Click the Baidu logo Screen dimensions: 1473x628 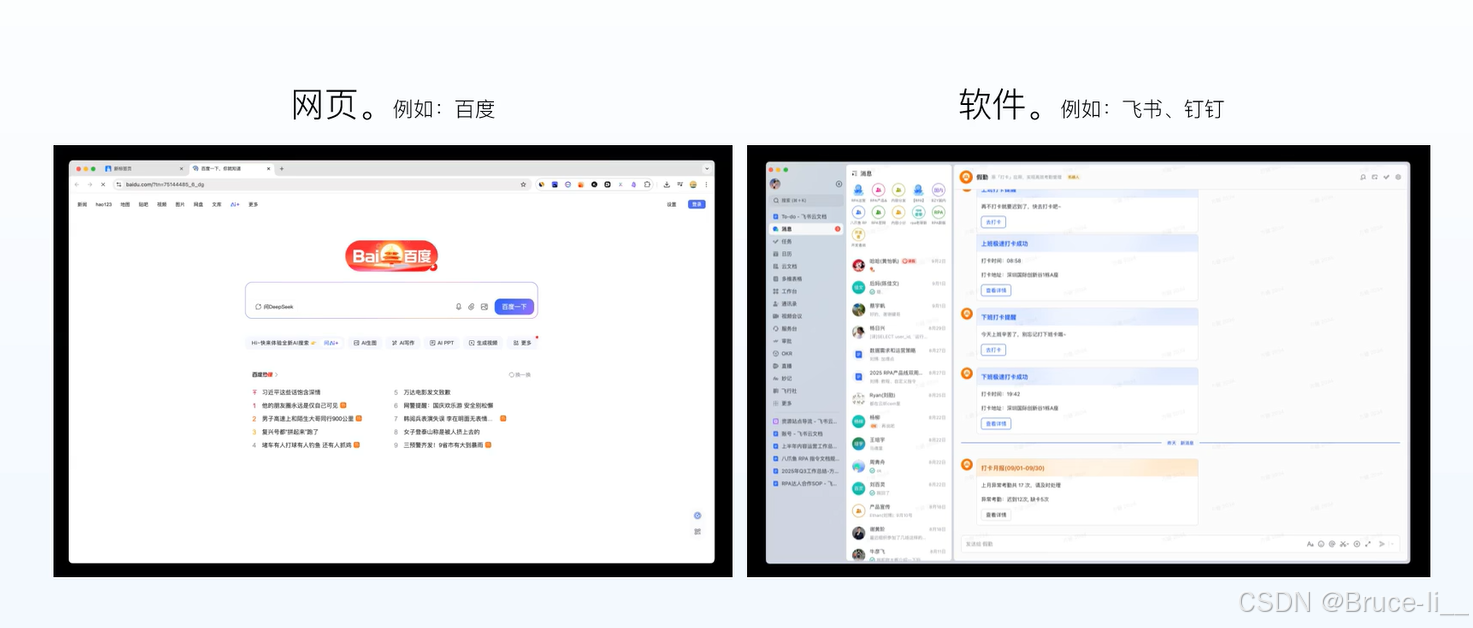pos(392,256)
